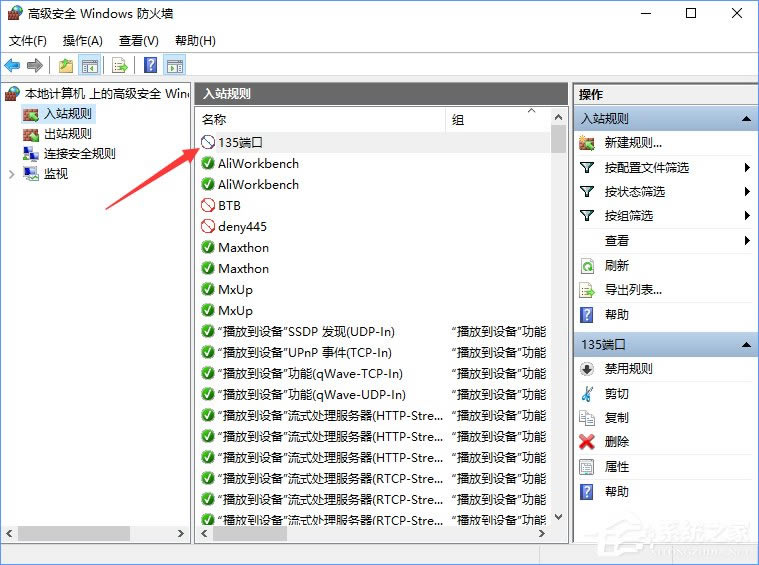Select the first AliWorkbench rule row
Viewport: 759px width, 565px height.
[373, 164]
